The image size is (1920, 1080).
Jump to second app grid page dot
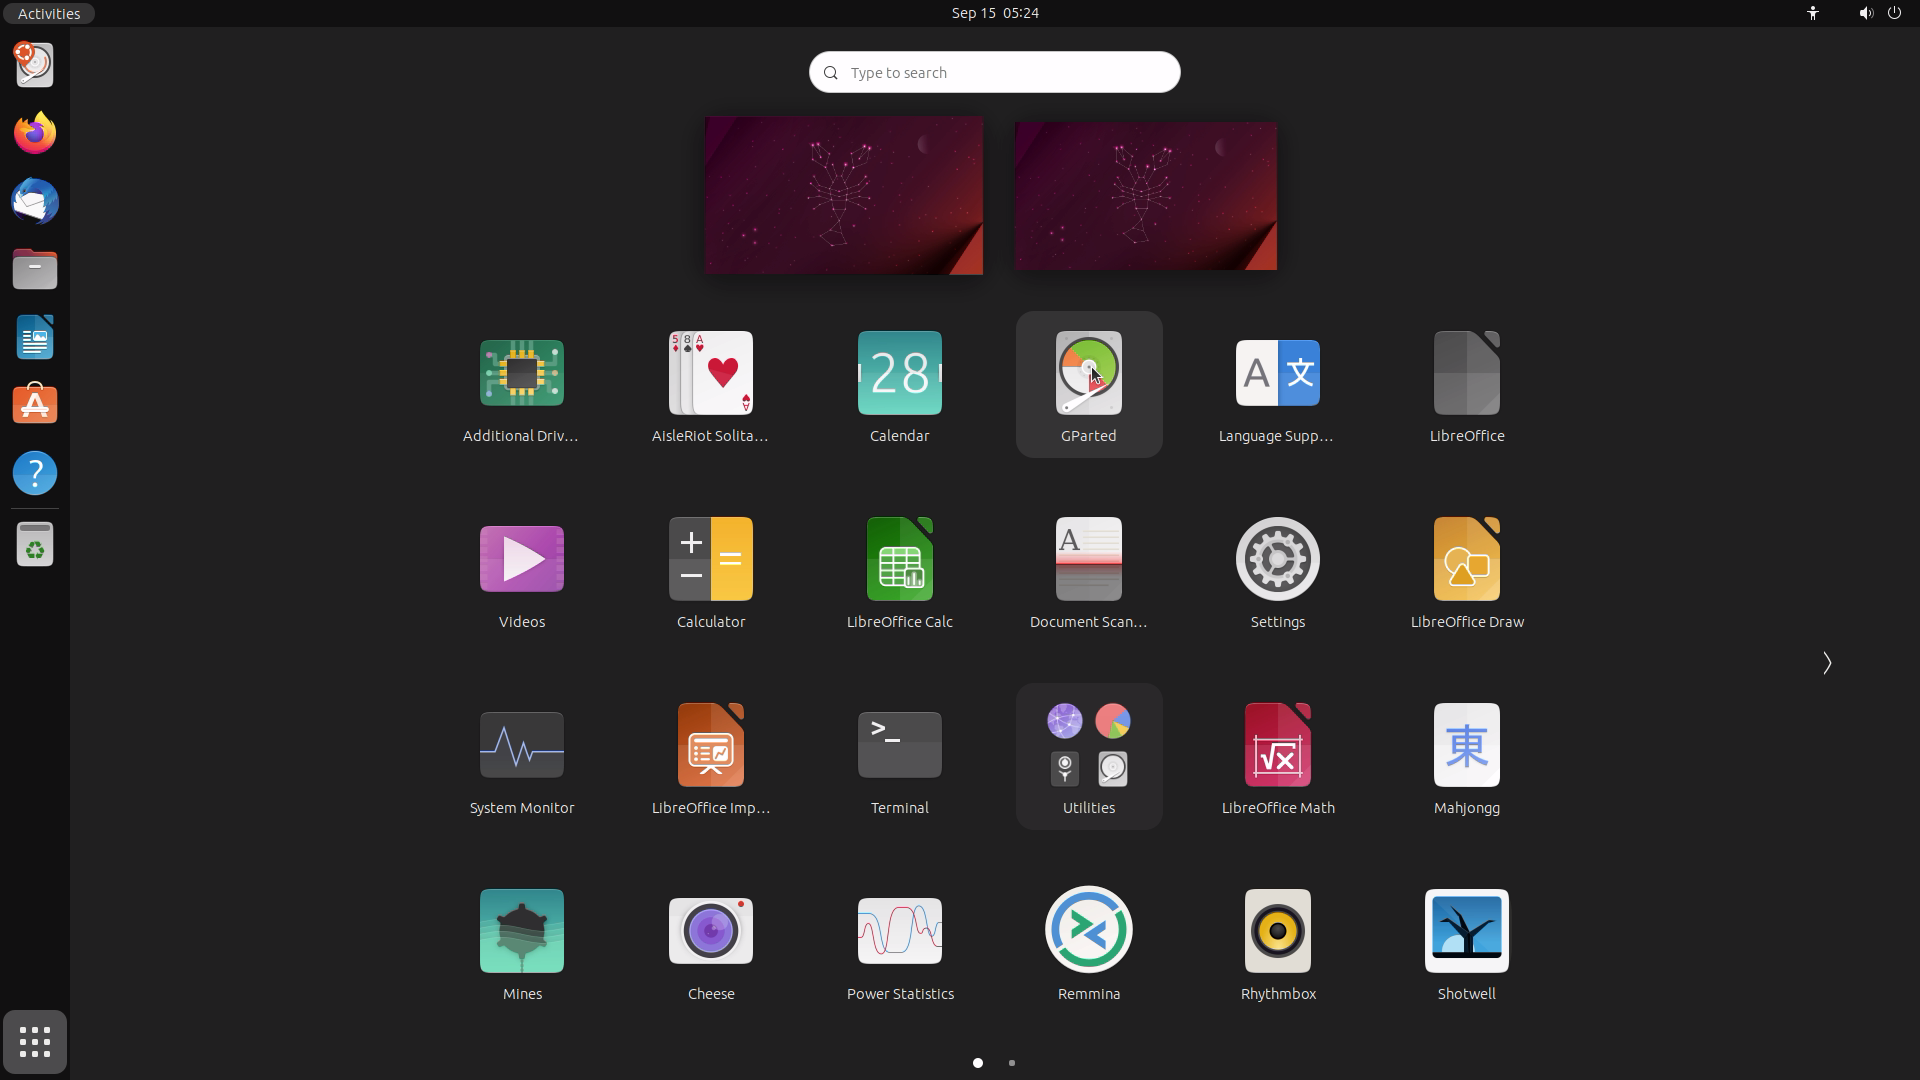click(x=1011, y=1063)
